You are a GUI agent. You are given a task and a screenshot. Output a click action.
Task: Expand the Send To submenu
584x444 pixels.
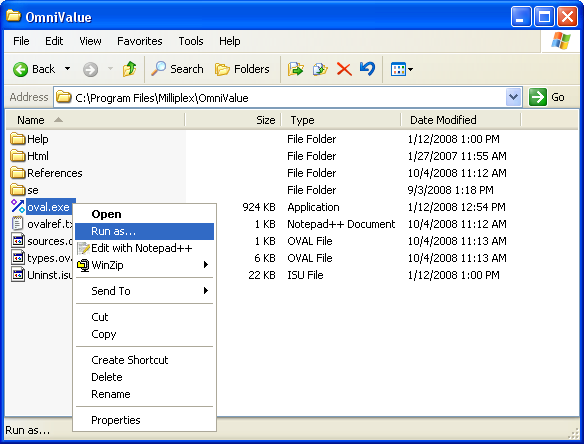pos(145,291)
